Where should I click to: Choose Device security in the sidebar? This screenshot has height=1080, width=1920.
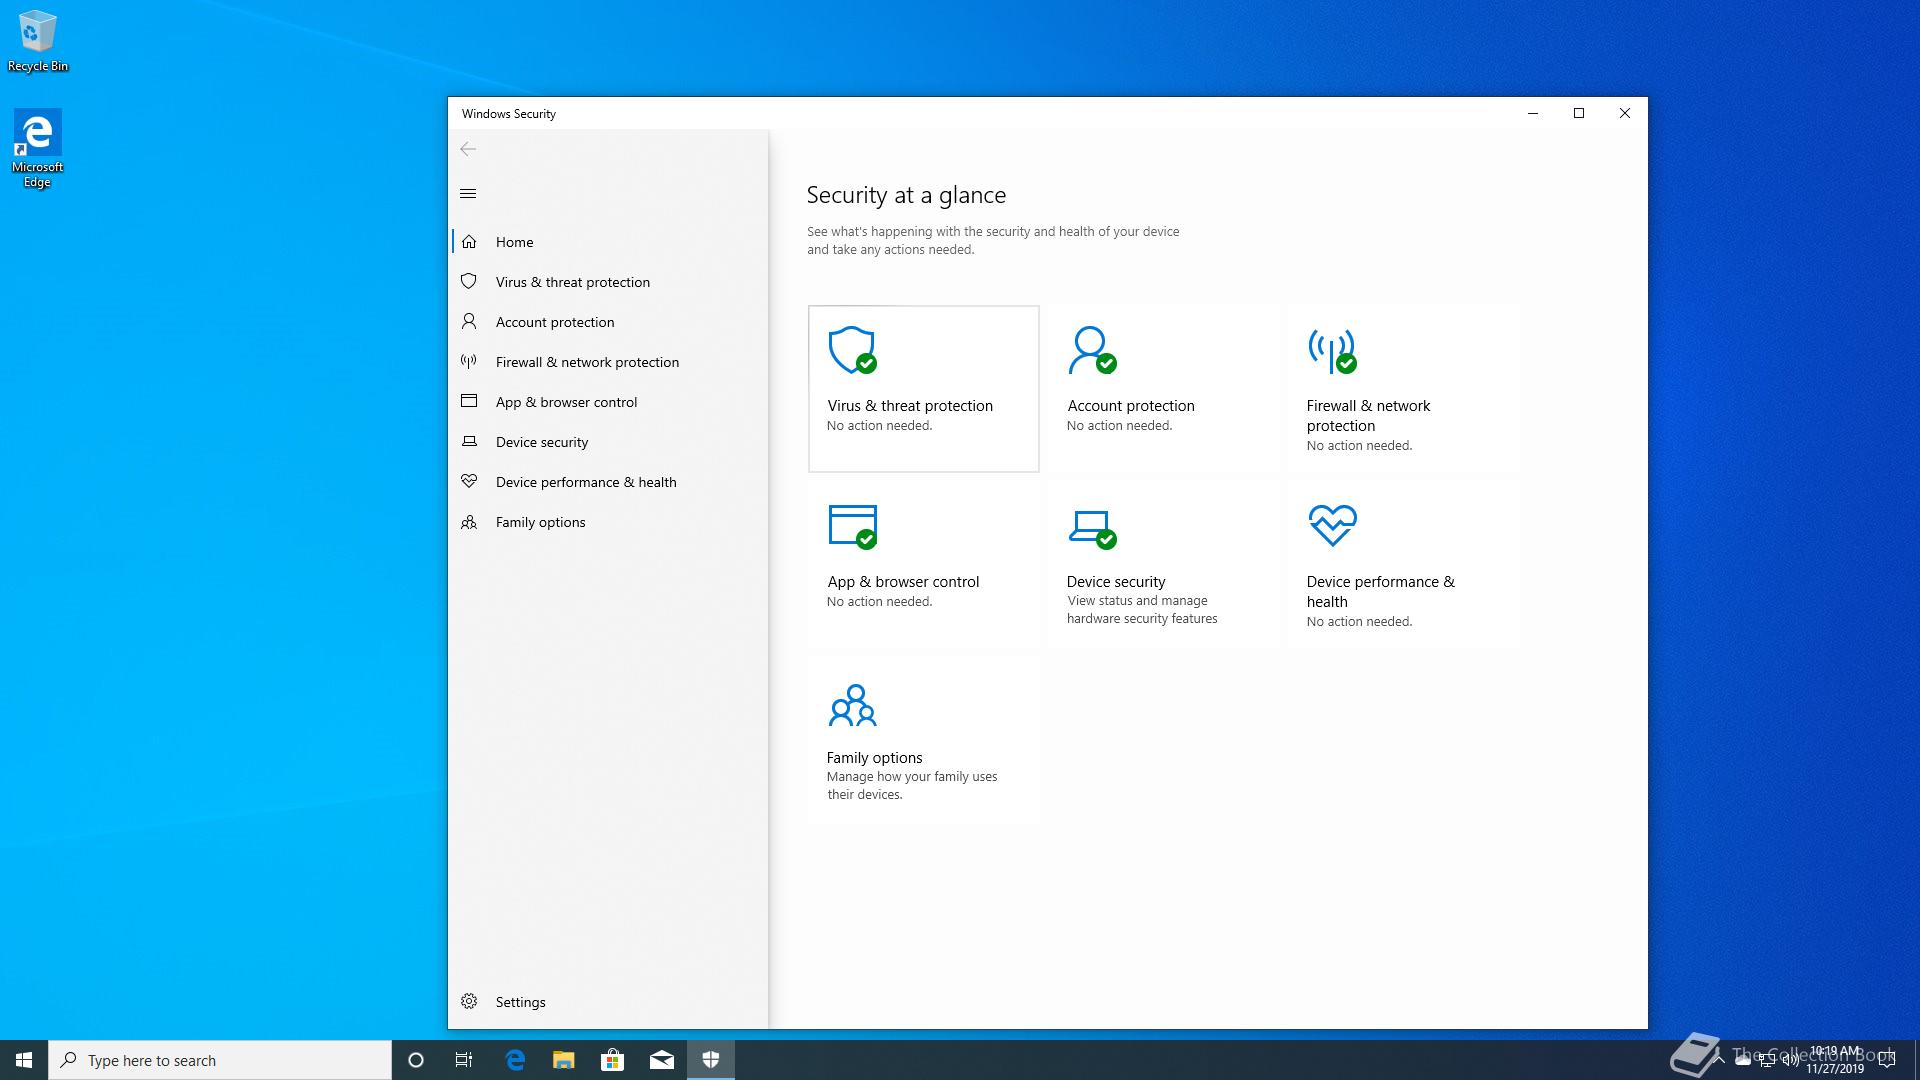608,442
